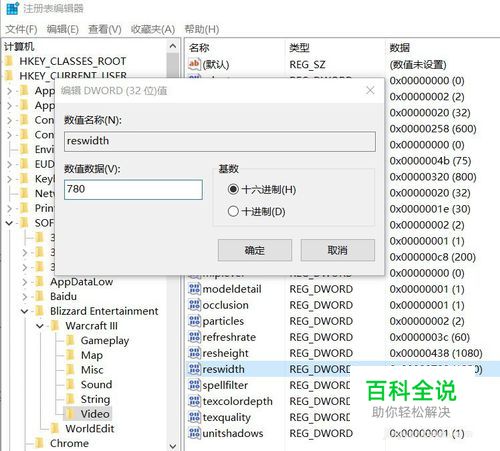Select the texcolordepth value name
The image size is (500, 451).
[x=237, y=401]
